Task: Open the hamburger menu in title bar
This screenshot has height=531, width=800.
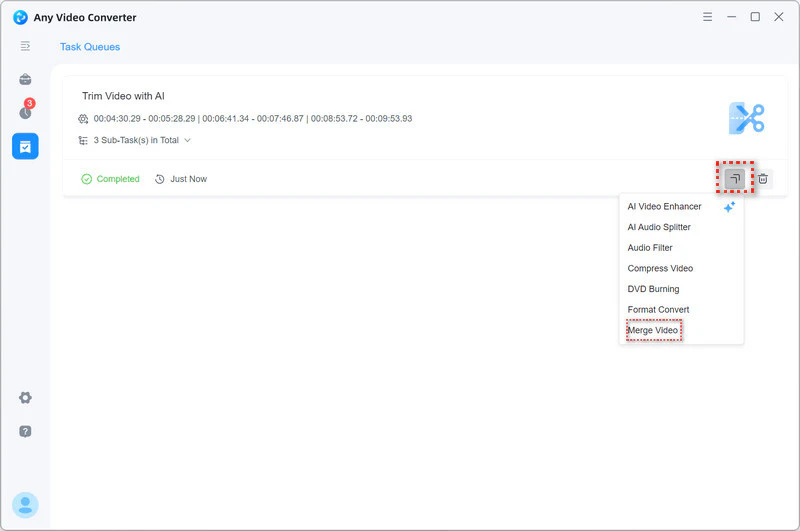Action: click(707, 17)
